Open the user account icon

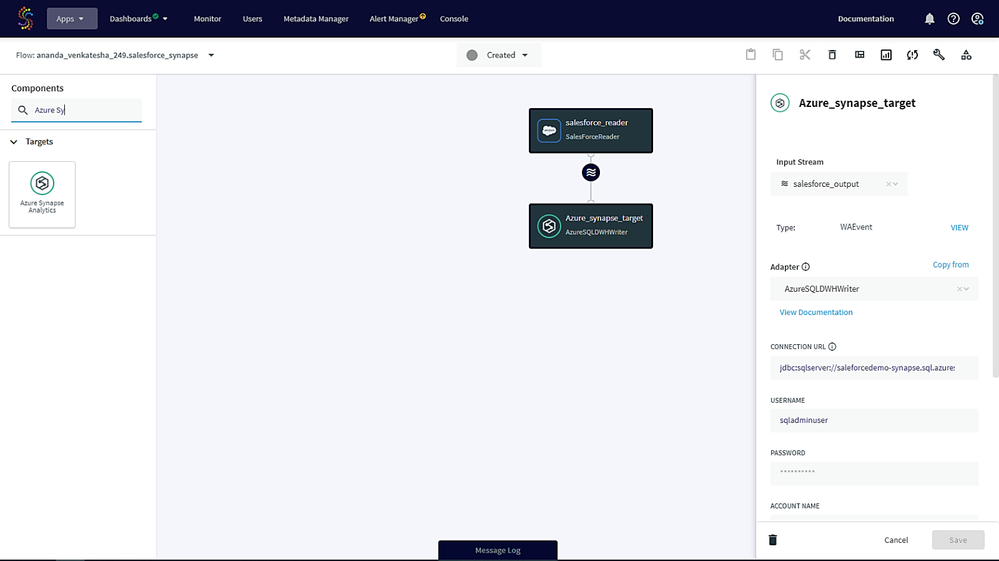977,18
